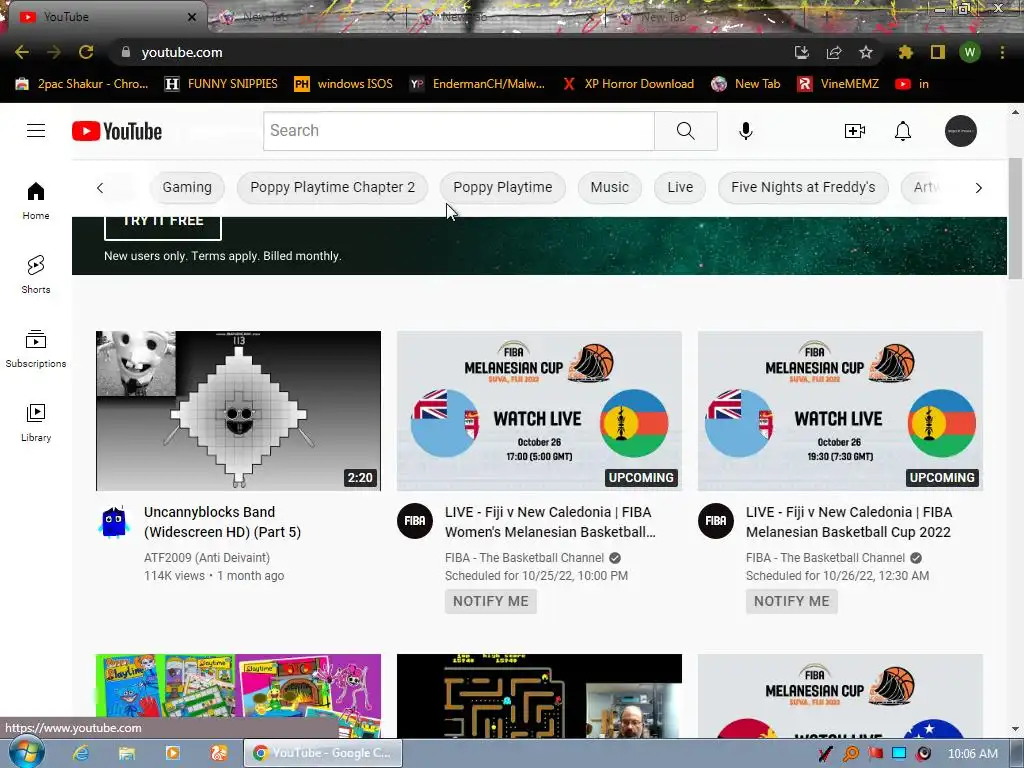Open the 19:30 Fiji v New Caledonia thumbnail
Viewport: 1024px width, 768px height.
840,411
